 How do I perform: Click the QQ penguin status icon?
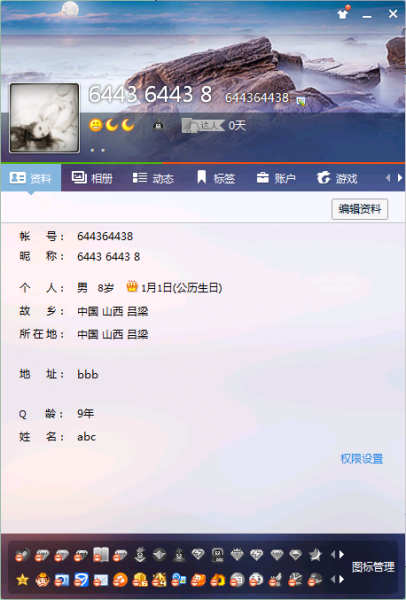pos(158,125)
